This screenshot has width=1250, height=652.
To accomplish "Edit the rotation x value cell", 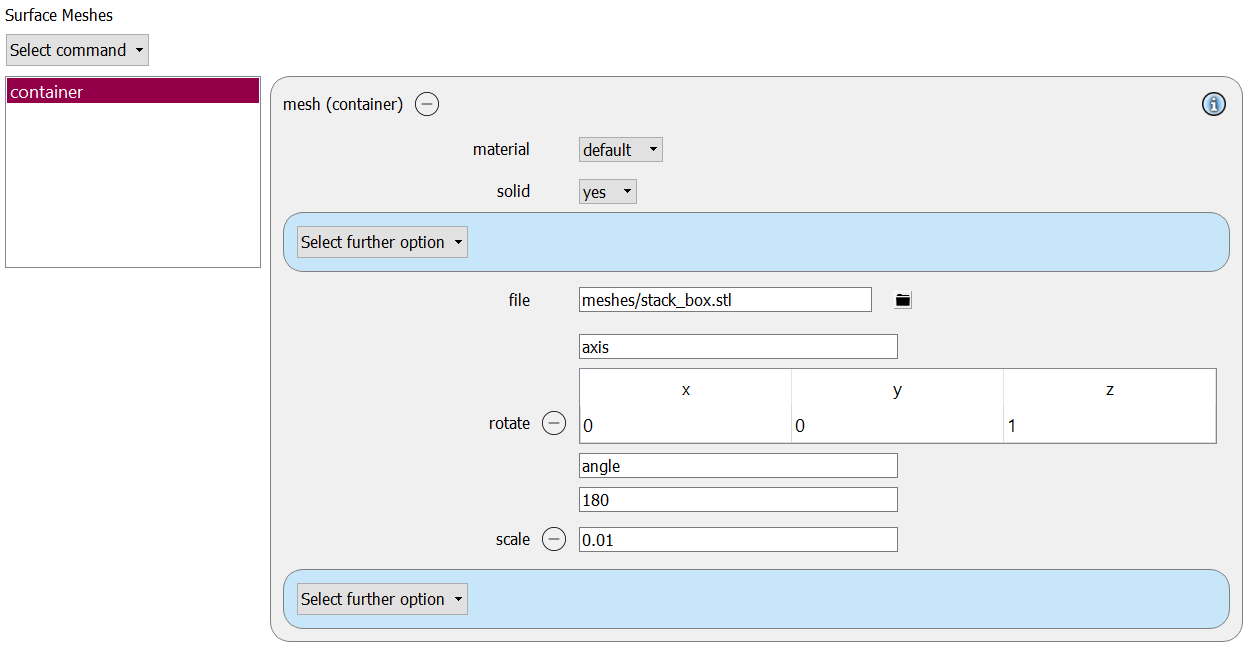I will (x=685, y=426).
